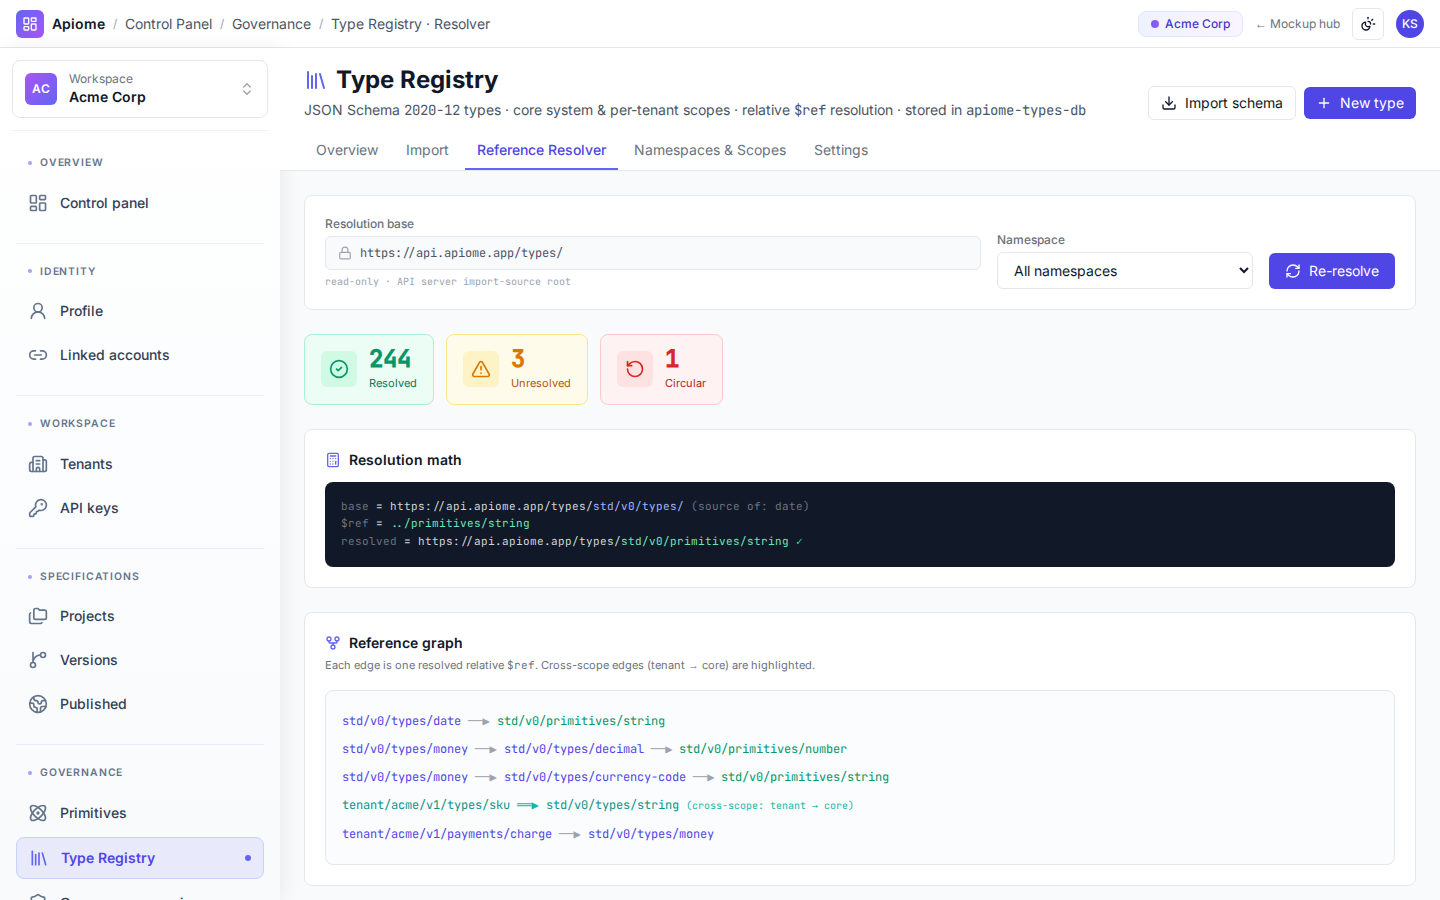Click the Linked accounts link icon
This screenshot has width=1440, height=900.
pos(38,355)
